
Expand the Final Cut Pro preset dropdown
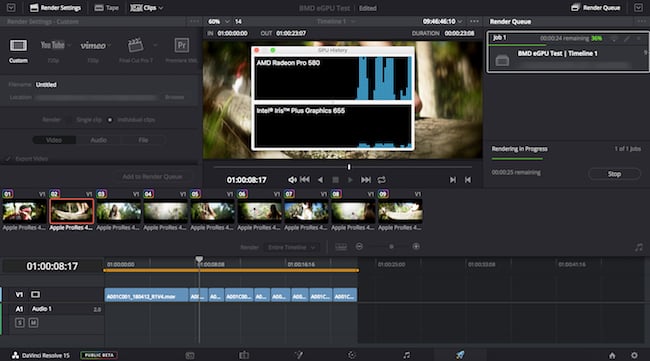pos(155,45)
